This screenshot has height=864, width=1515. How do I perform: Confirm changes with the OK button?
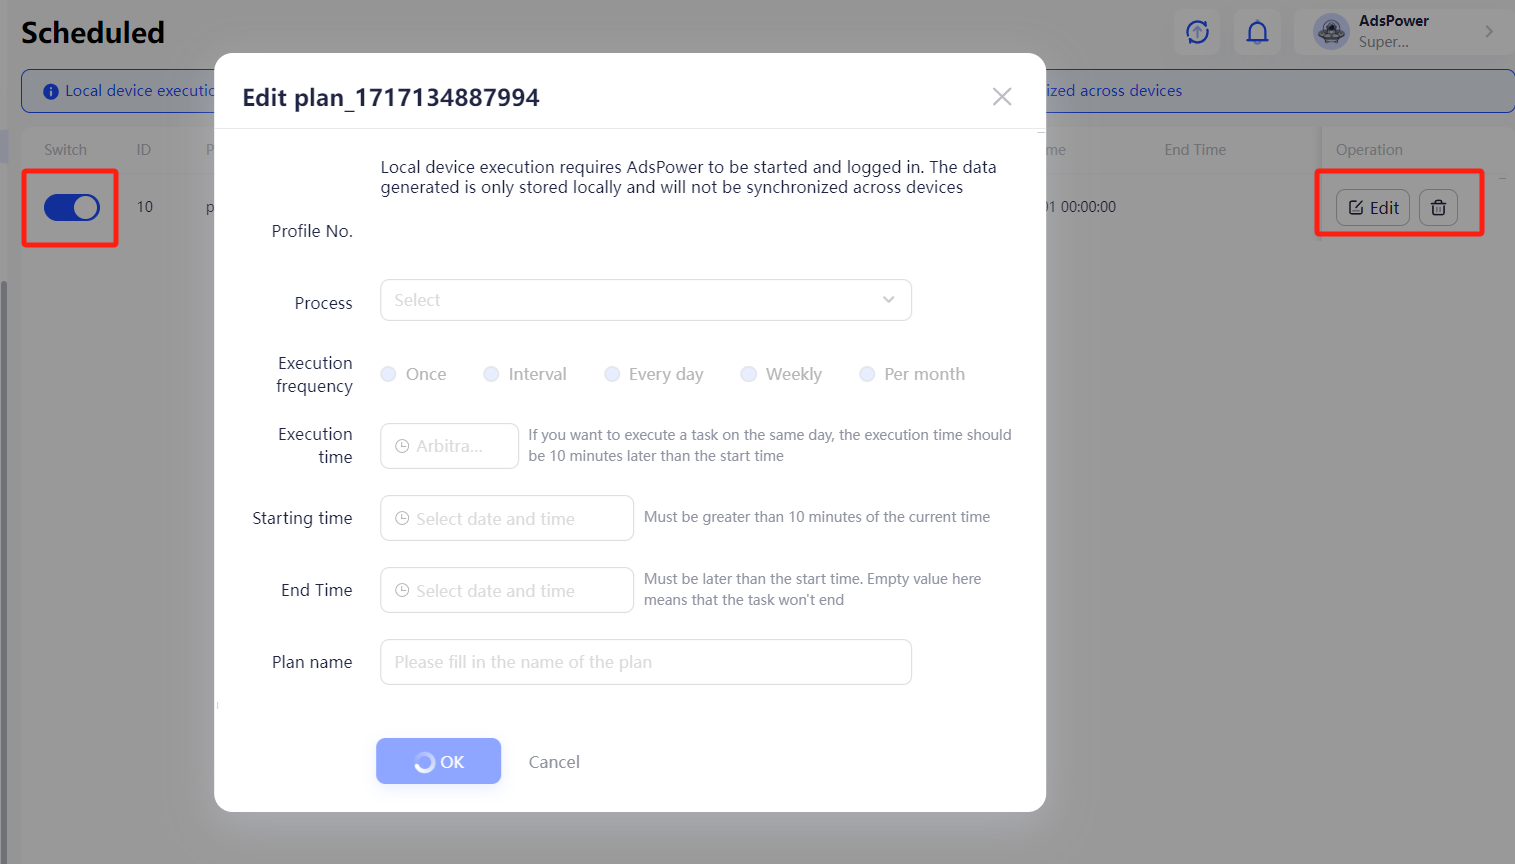[438, 761]
